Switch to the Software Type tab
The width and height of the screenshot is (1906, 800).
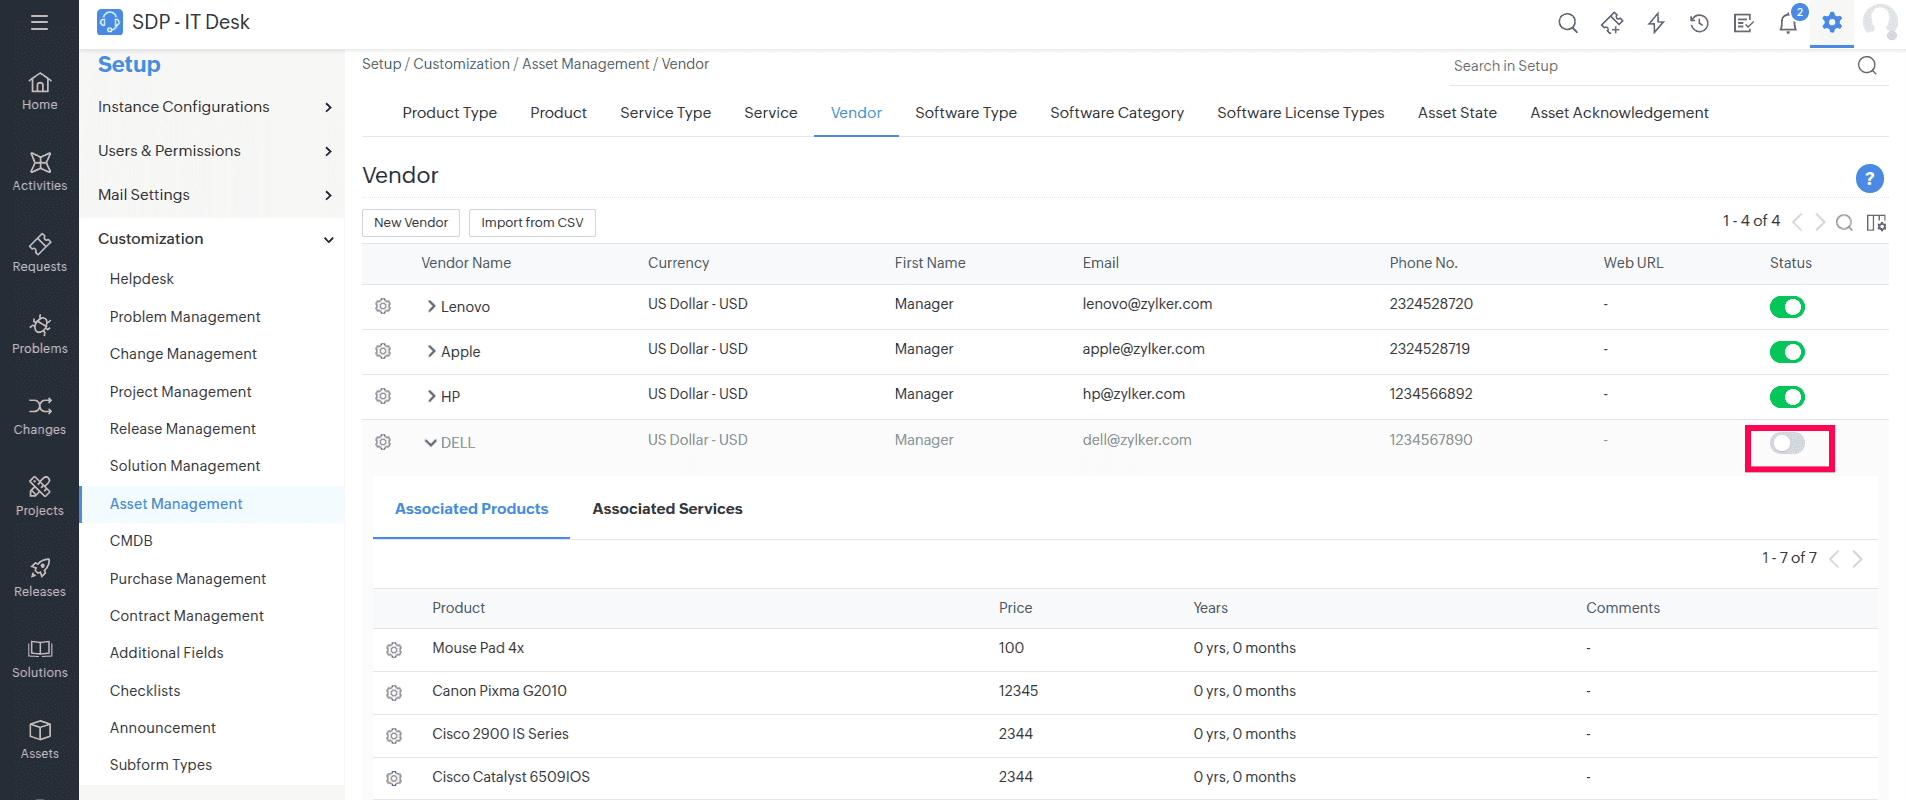pos(965,113)
